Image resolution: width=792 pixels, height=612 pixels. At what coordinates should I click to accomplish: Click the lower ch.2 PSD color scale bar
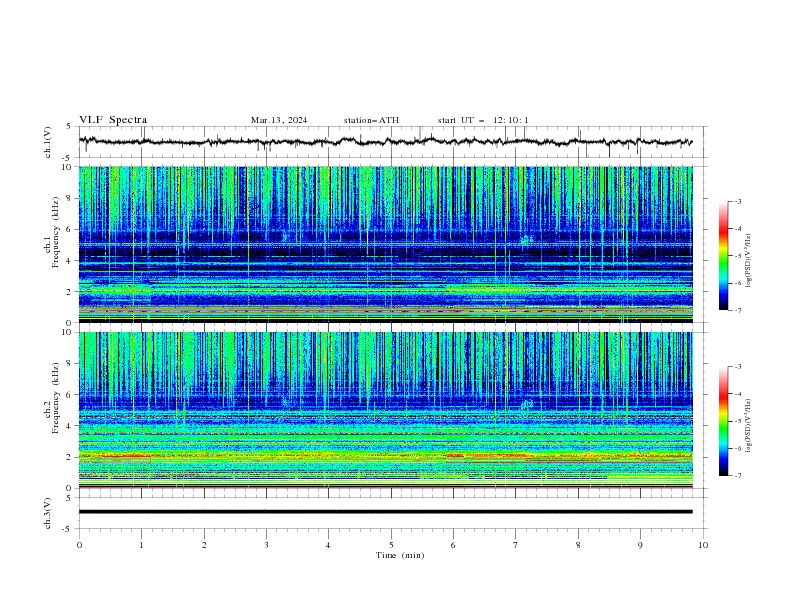tap(723, 421)
